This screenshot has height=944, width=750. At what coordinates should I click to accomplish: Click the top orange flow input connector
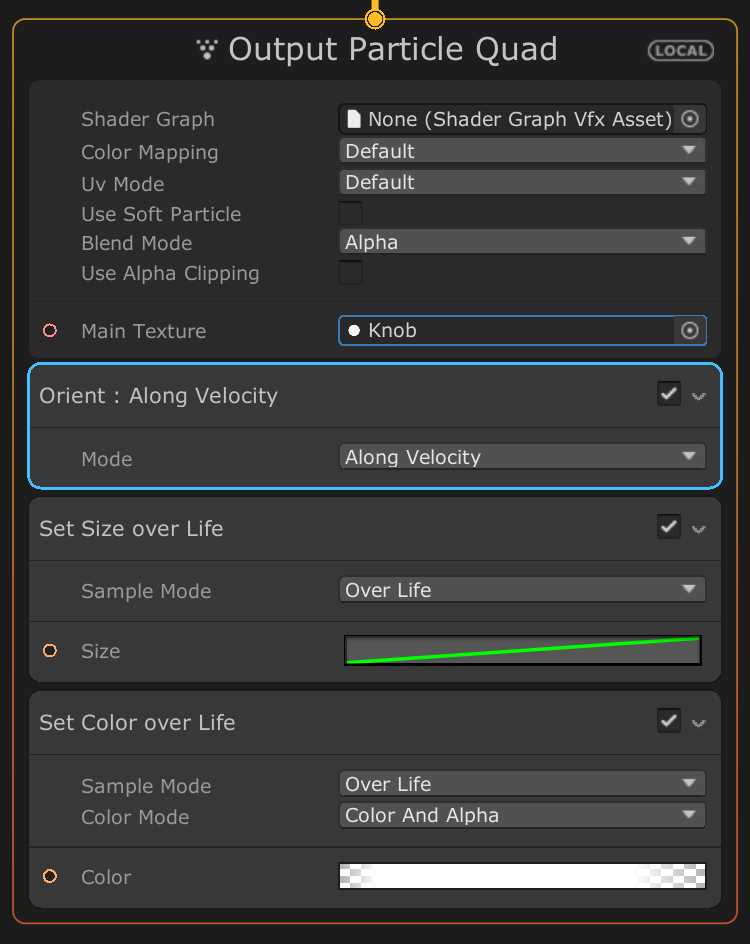pos(375,18)
